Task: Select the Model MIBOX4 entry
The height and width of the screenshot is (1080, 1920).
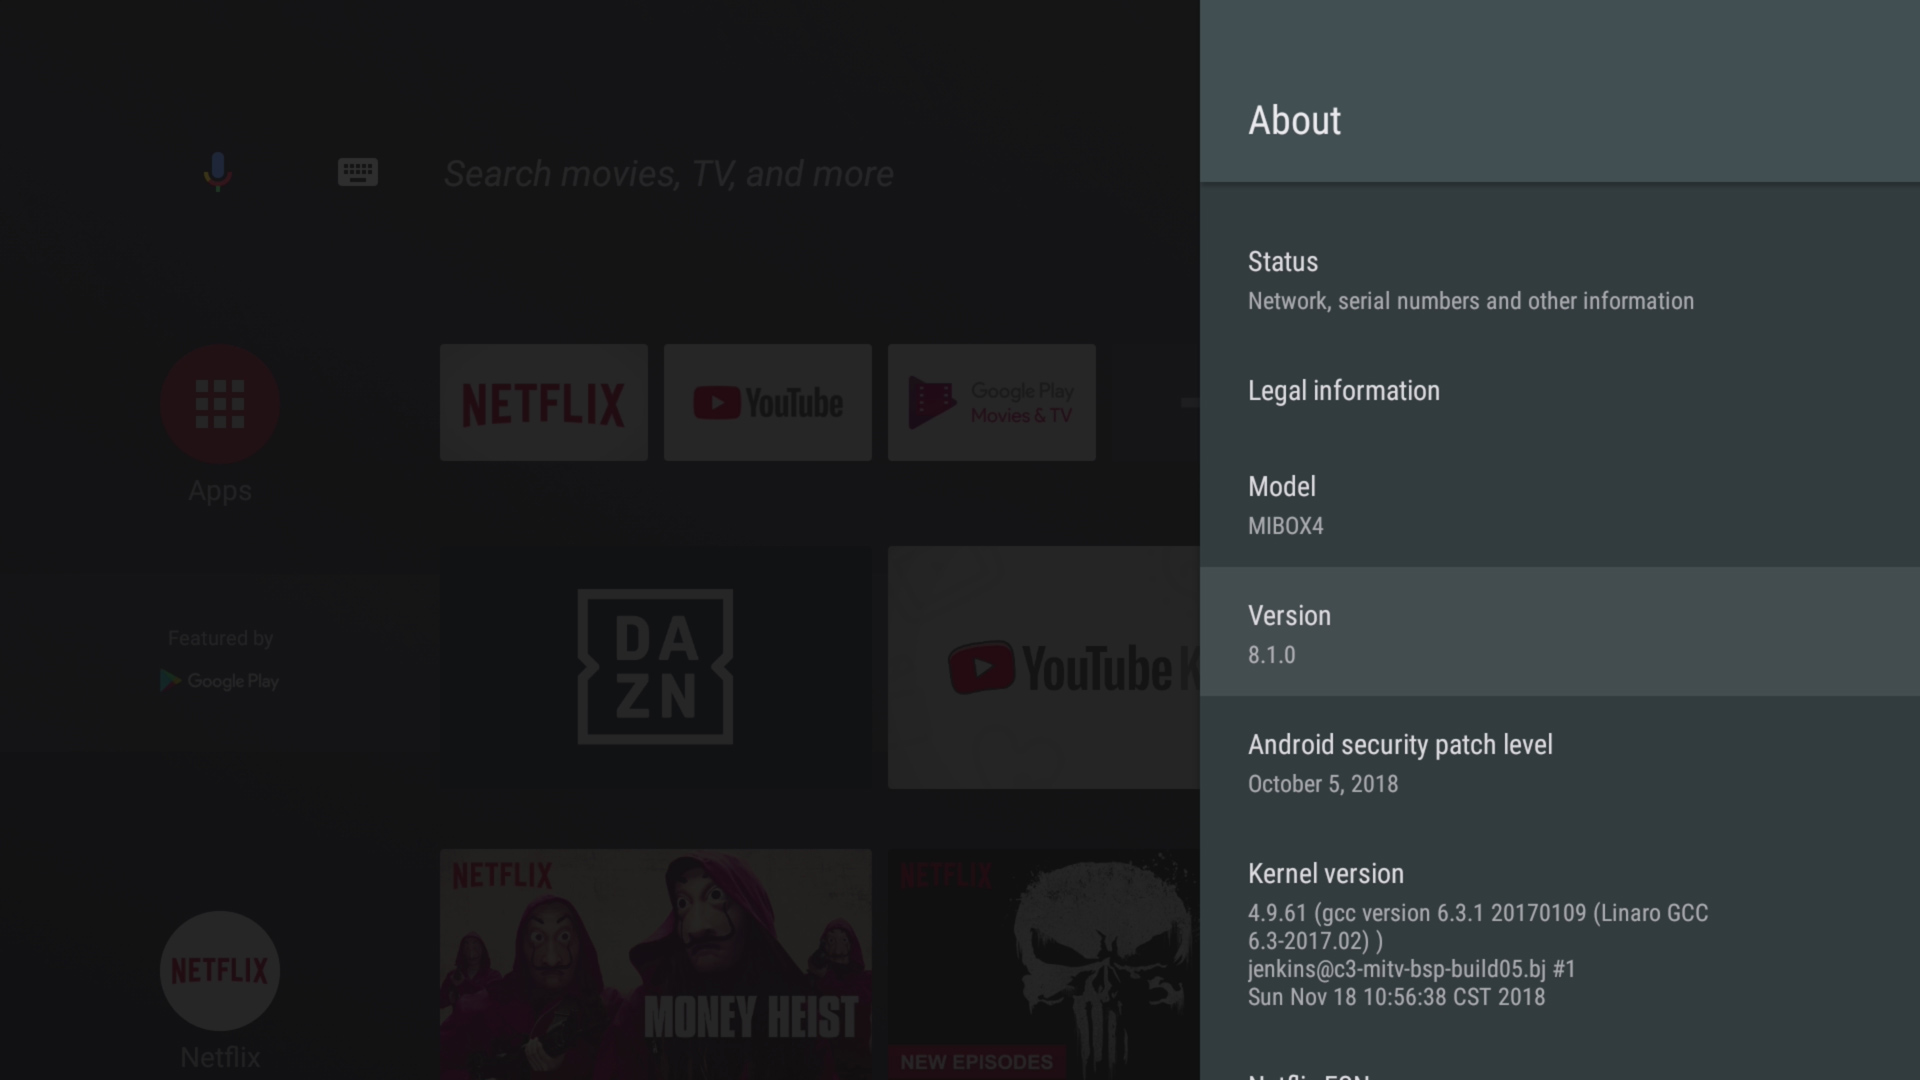Action: pos(1560,503)
